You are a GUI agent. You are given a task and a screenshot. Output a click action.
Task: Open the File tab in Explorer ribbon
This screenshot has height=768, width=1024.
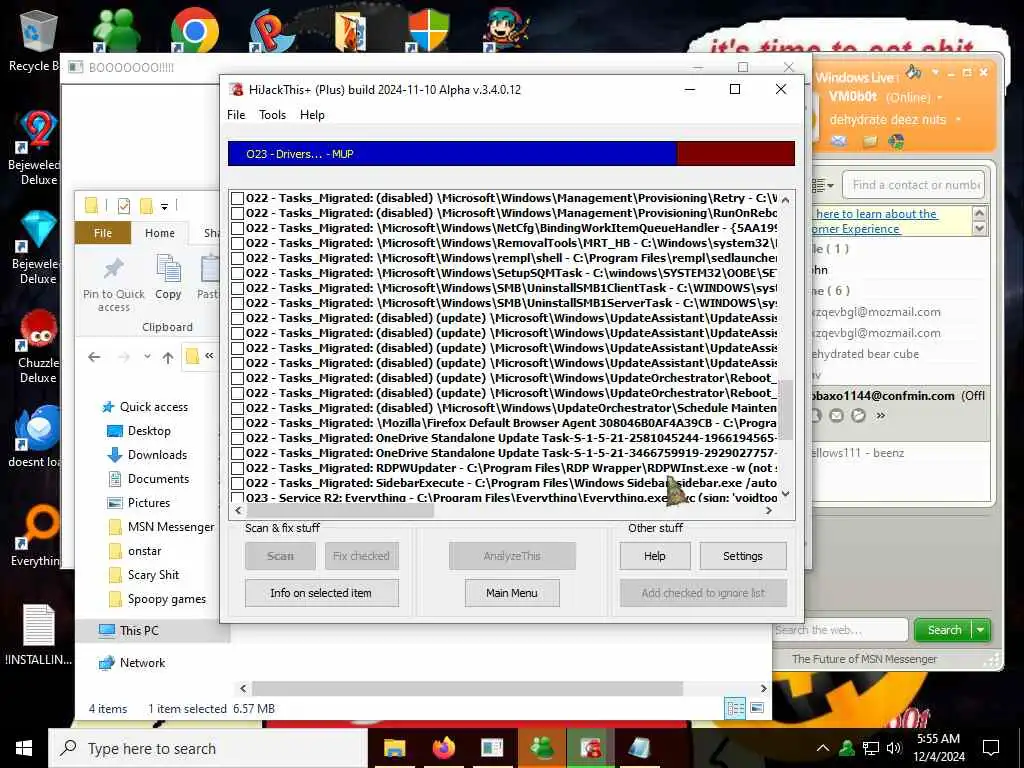(x=103, y=233)
